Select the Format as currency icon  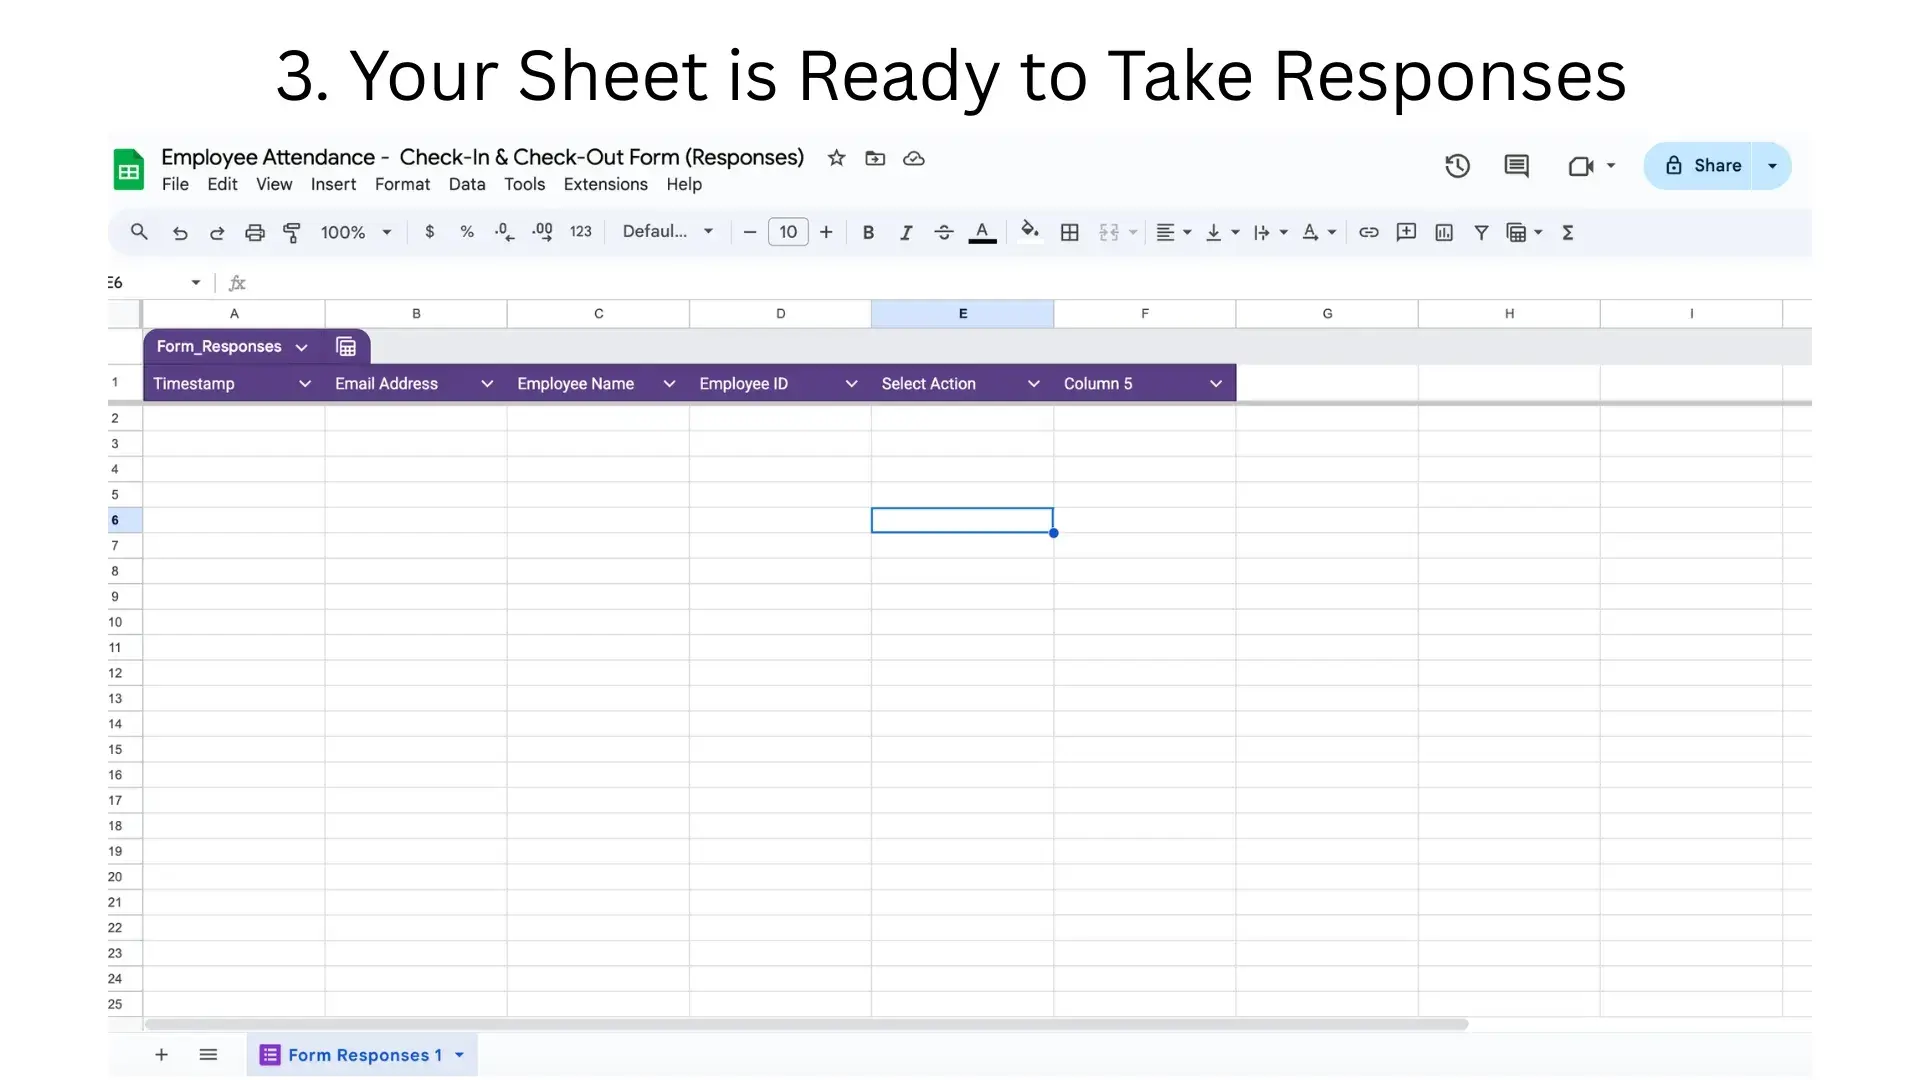(430, 232)
